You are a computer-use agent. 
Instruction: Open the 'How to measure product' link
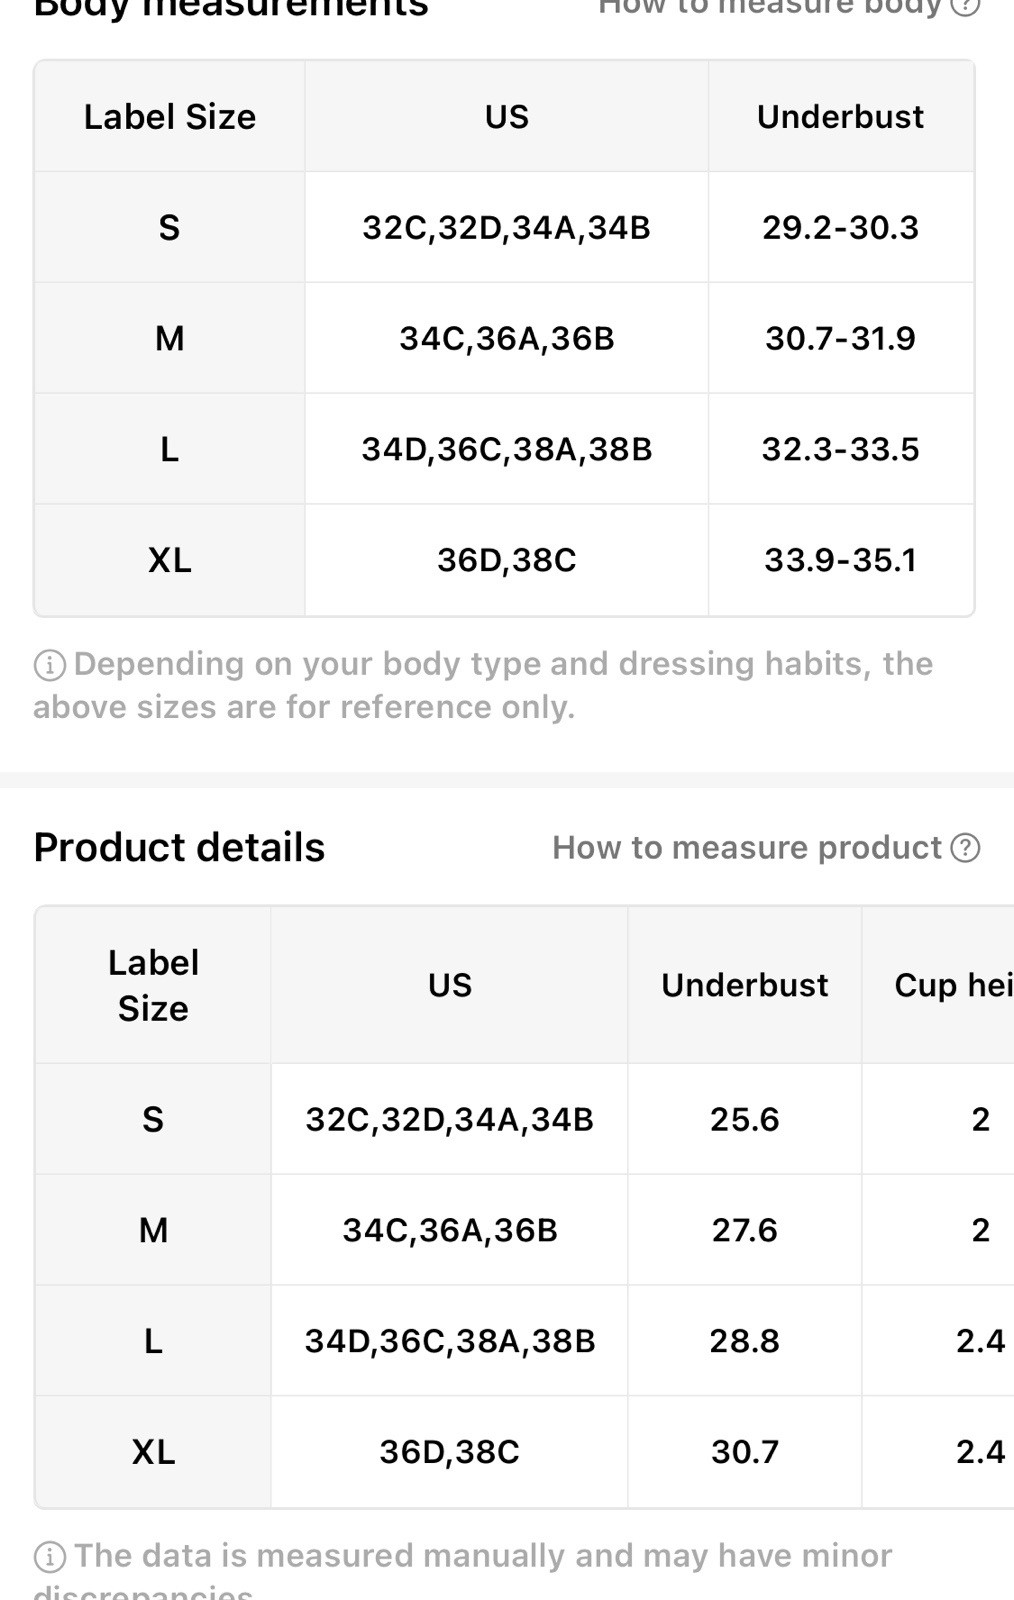tap(747, 848)
